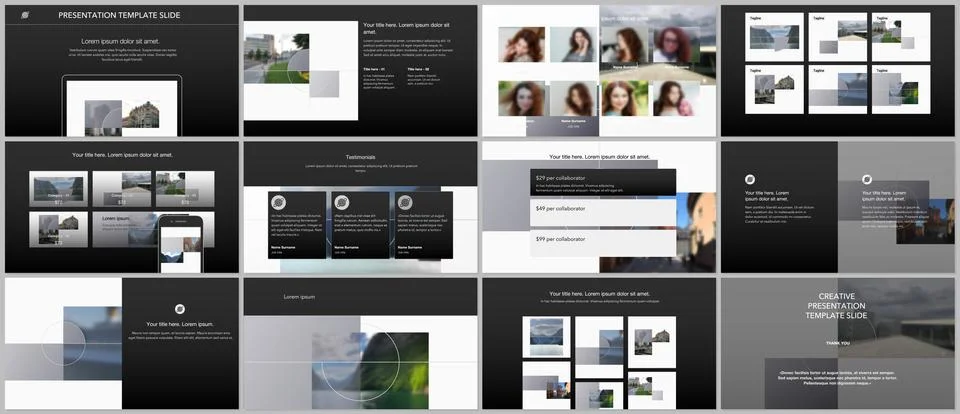Click the round icon in the middle testimonial card
The image size is (960, 414).
coord(342,203)
